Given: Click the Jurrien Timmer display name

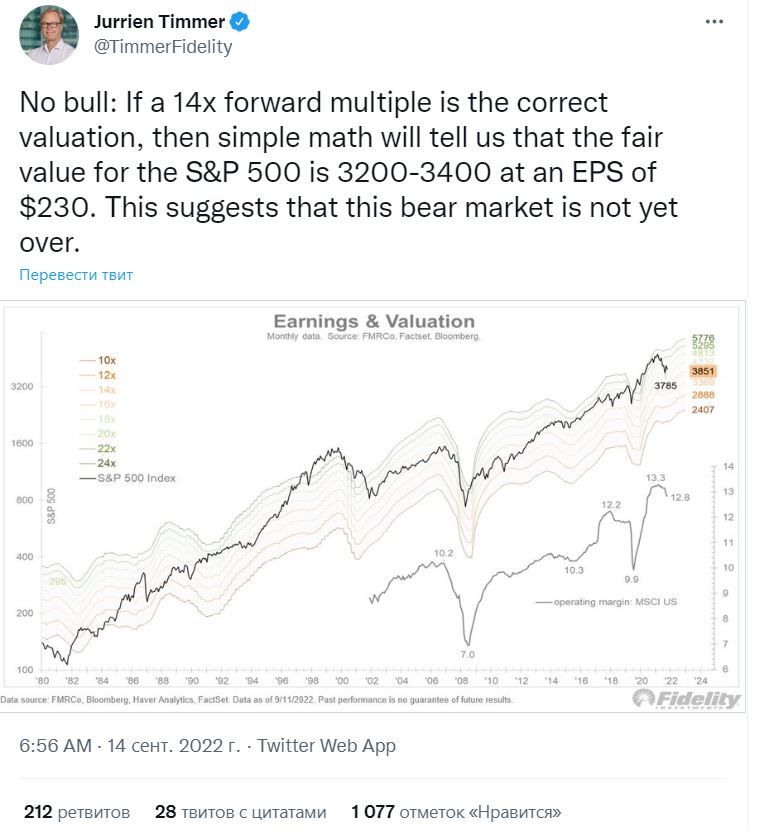Looking at the screenshot, I should [158, 22].
